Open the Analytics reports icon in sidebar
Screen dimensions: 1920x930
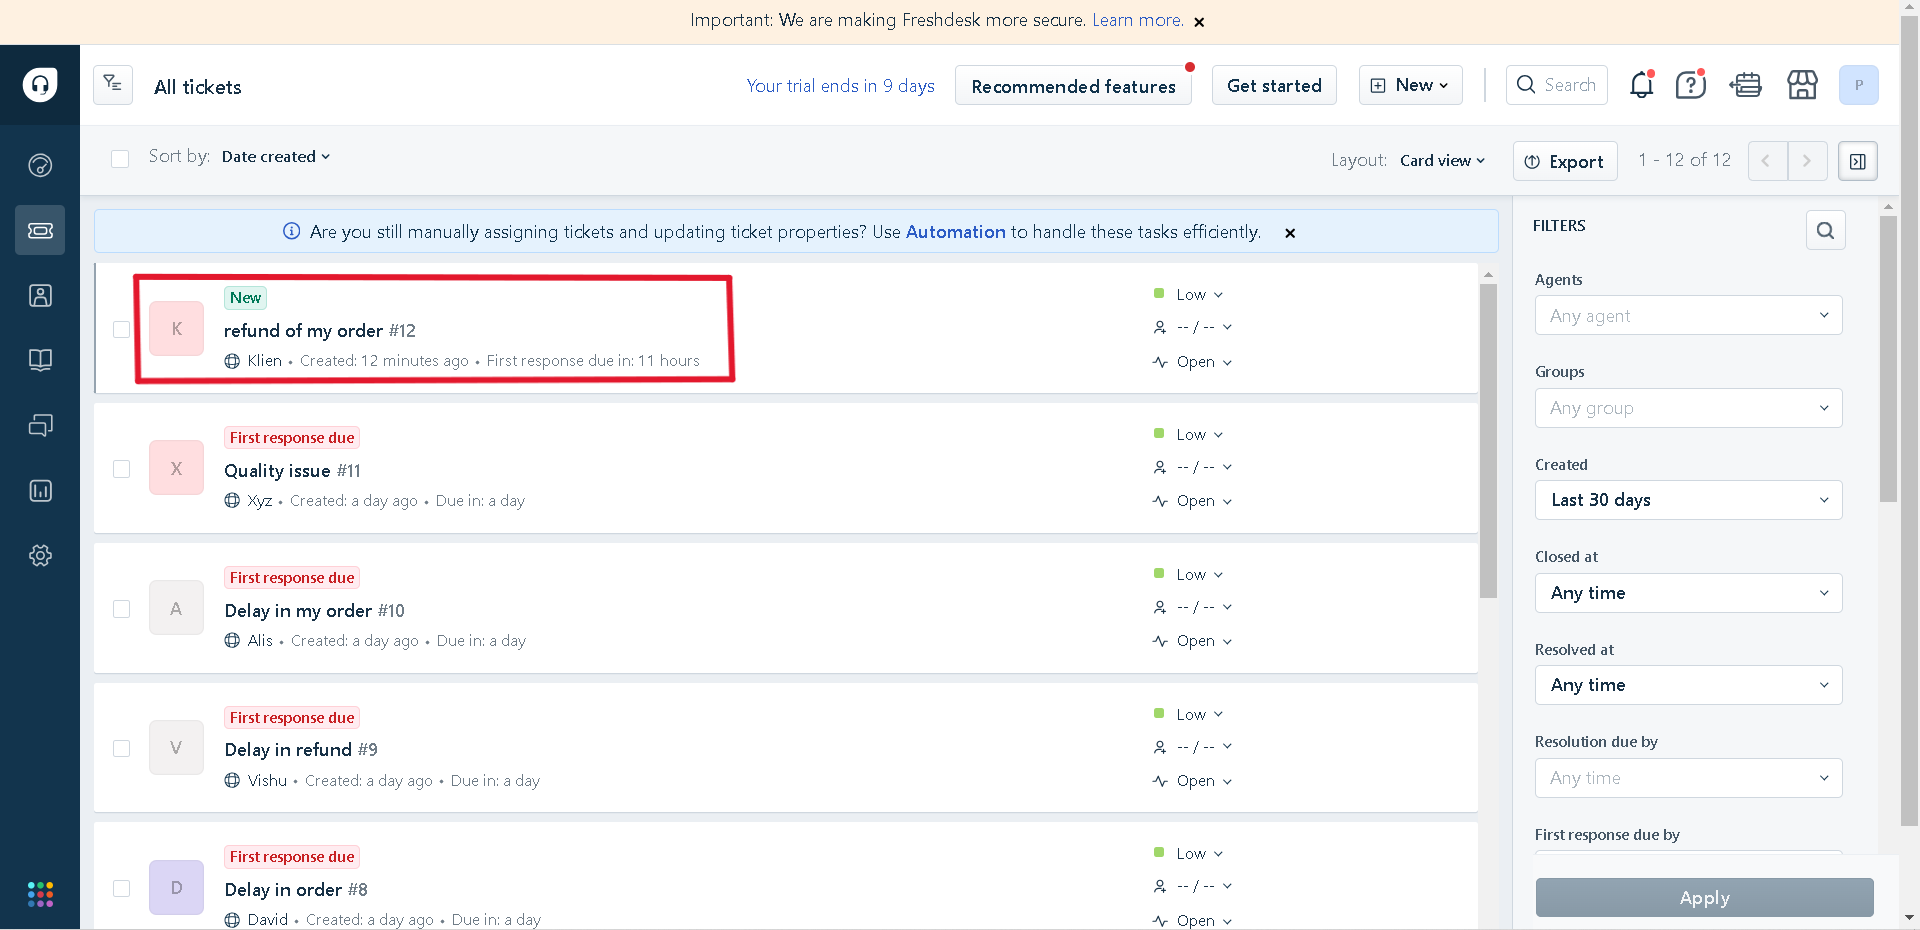(40, 490)
